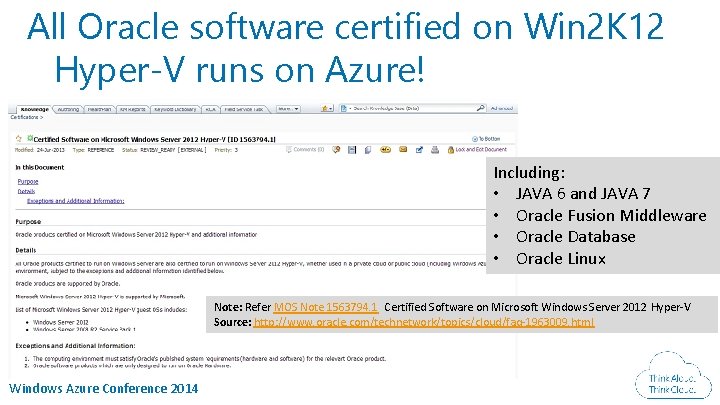Click the rate-document icon after Comments
The image size is (720, 405).
[x=336, y=150]
